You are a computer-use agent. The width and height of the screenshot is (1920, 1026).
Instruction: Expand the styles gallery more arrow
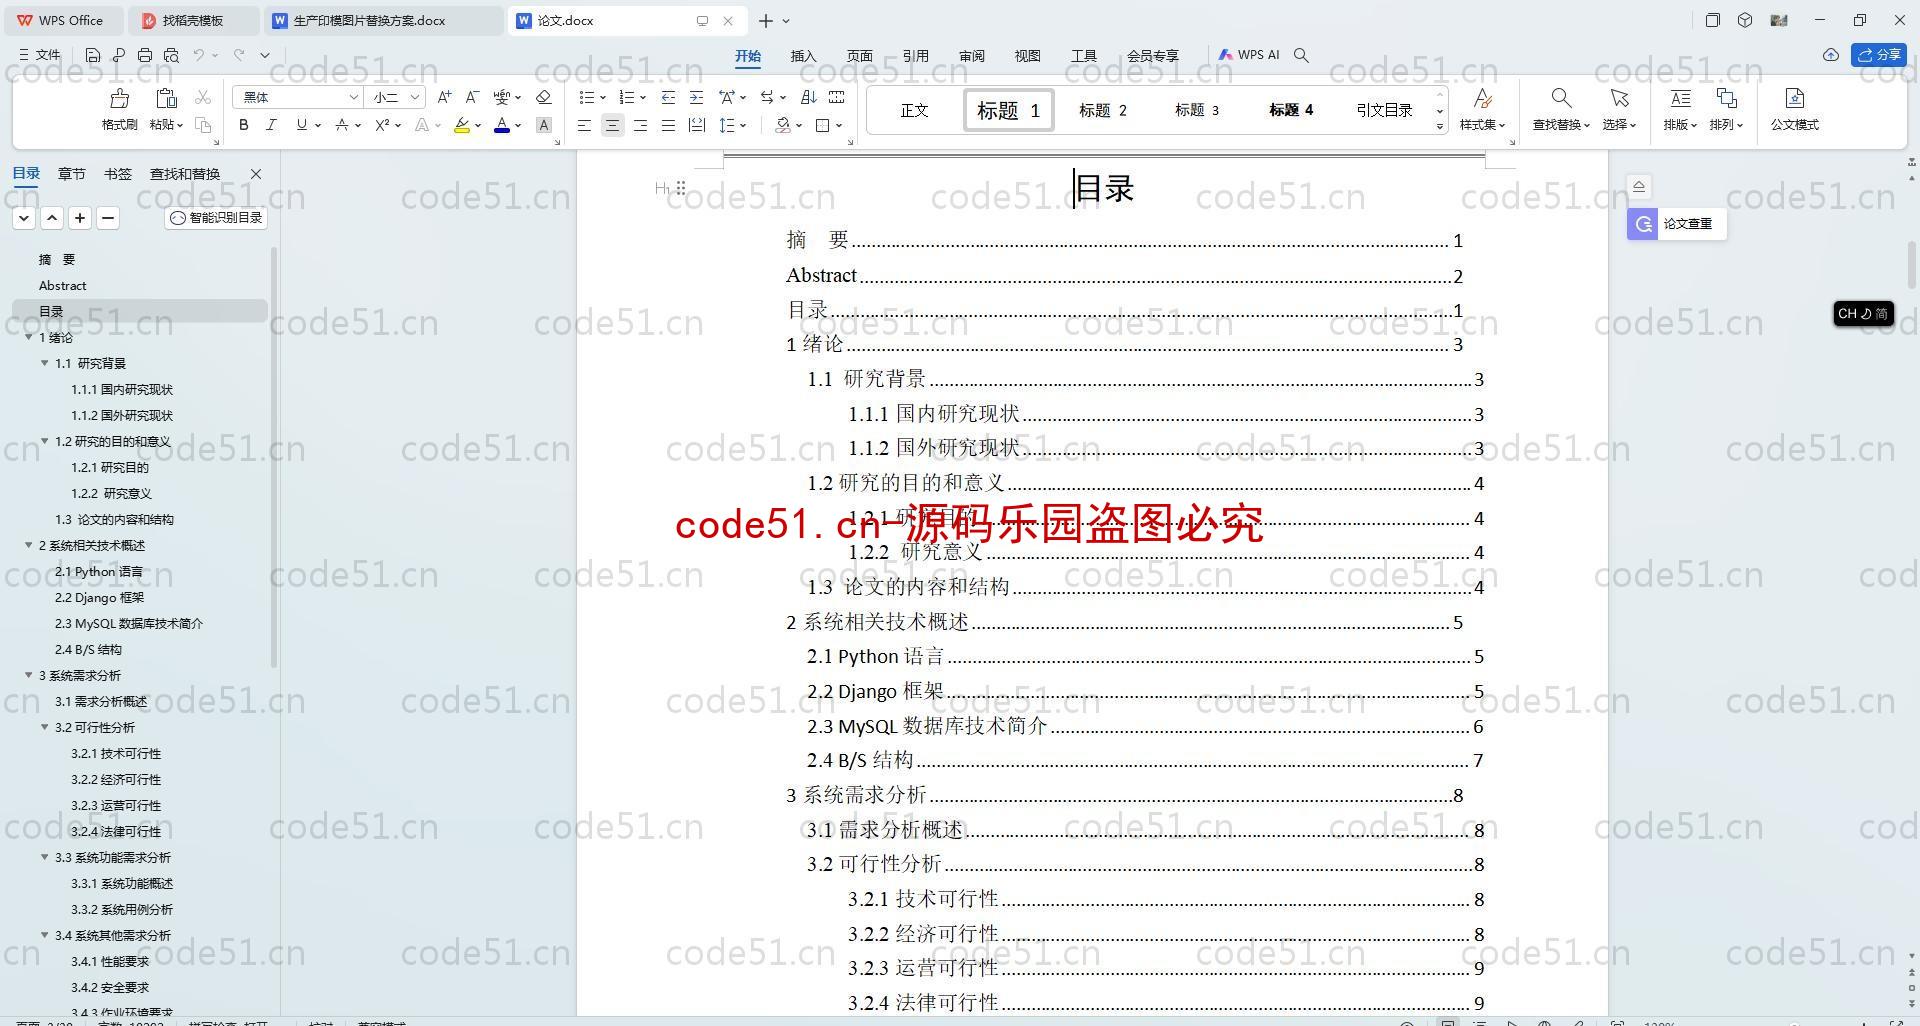(x=1440, y=126)
